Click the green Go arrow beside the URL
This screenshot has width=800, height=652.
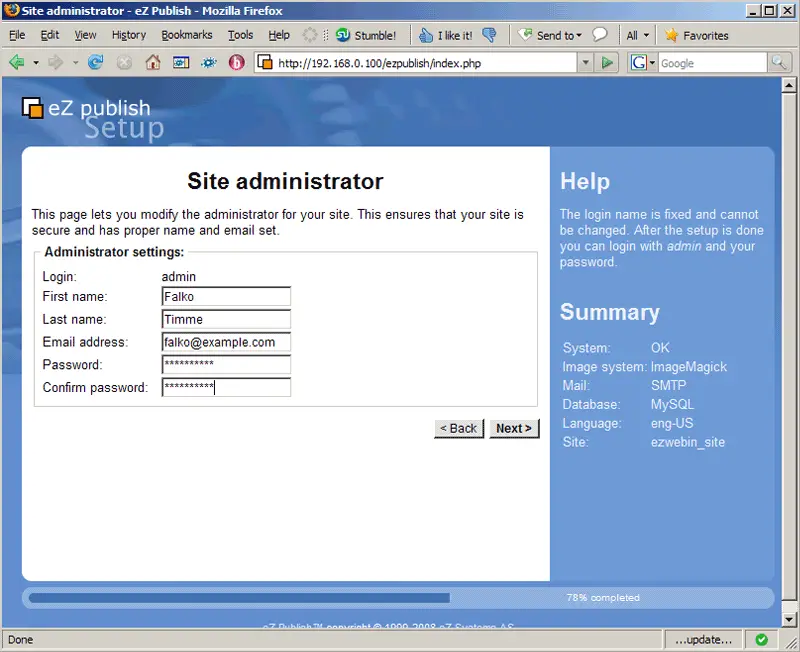[x=607, y=63]
